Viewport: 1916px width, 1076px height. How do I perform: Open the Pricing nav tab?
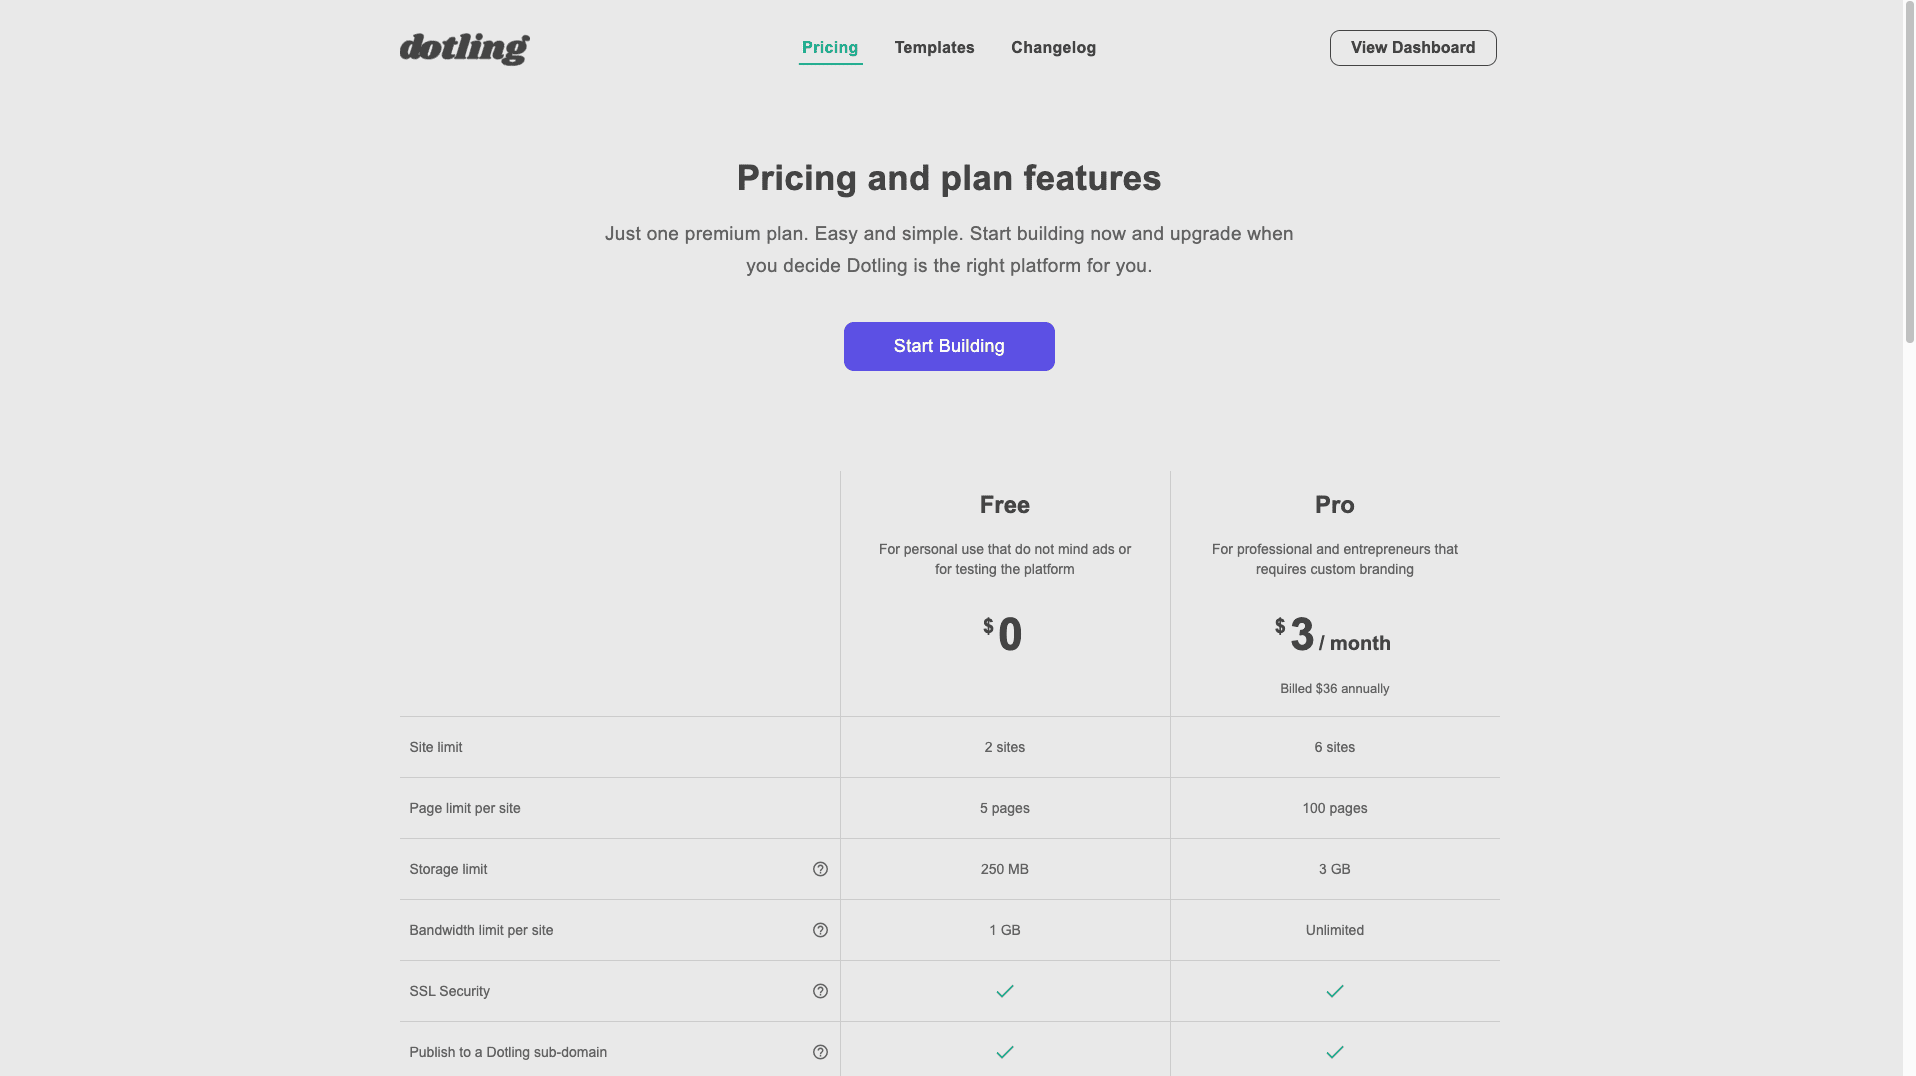(x=829, y=48)
